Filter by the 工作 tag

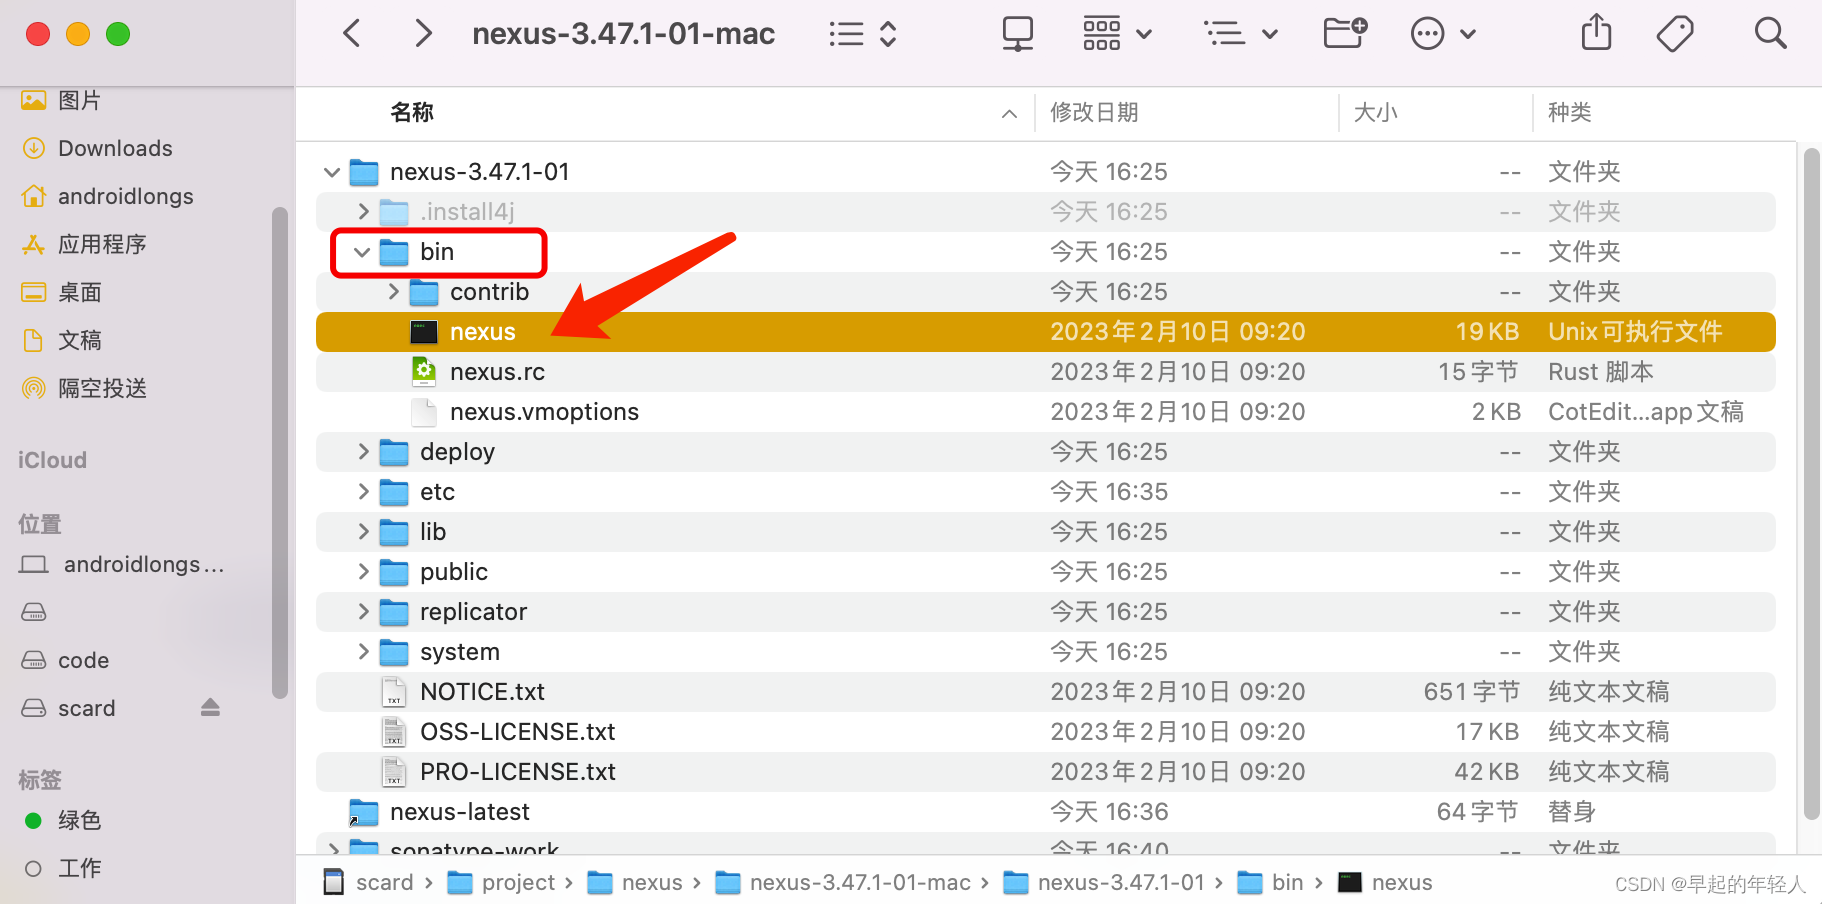pos(79,868)
